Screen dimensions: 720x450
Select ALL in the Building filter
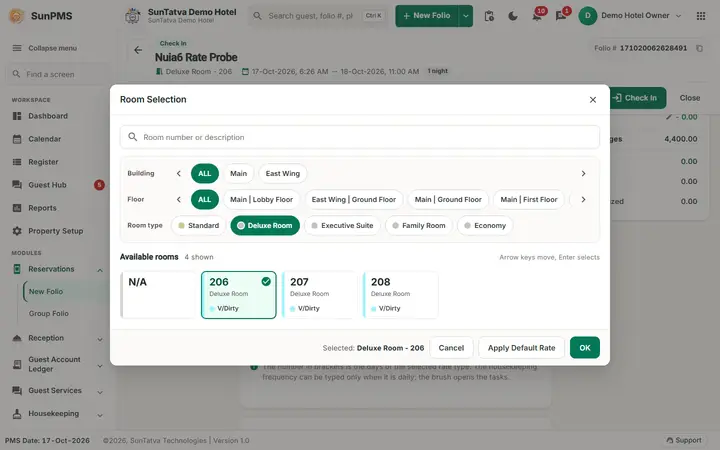coord(205,174)
